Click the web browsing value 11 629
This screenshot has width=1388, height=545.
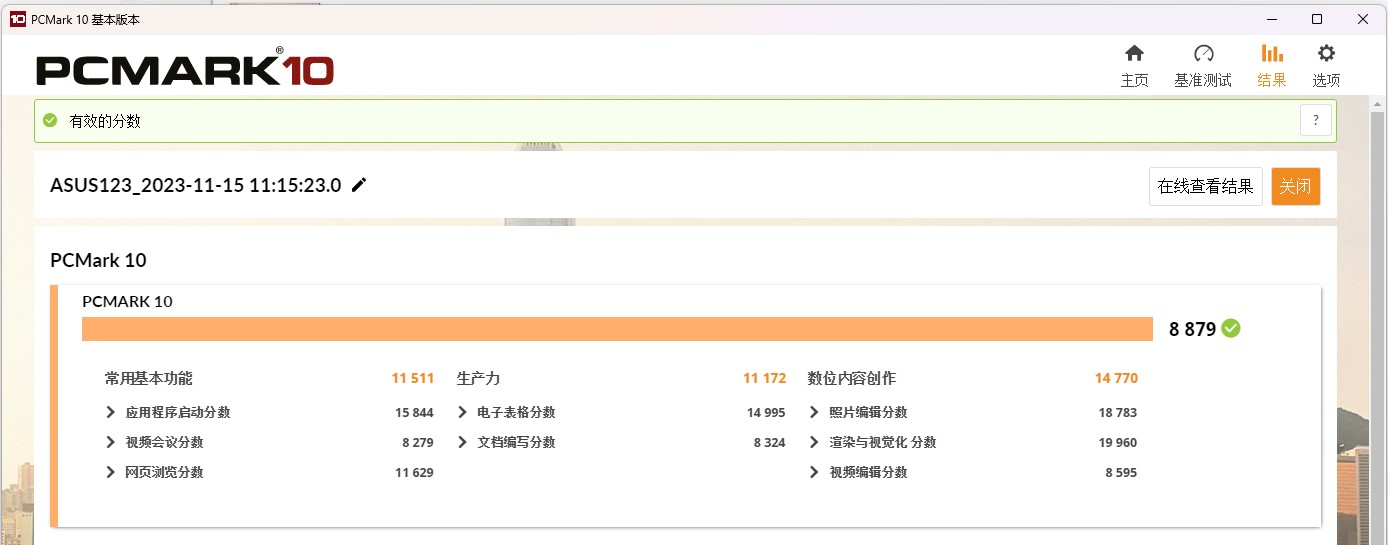414,472
